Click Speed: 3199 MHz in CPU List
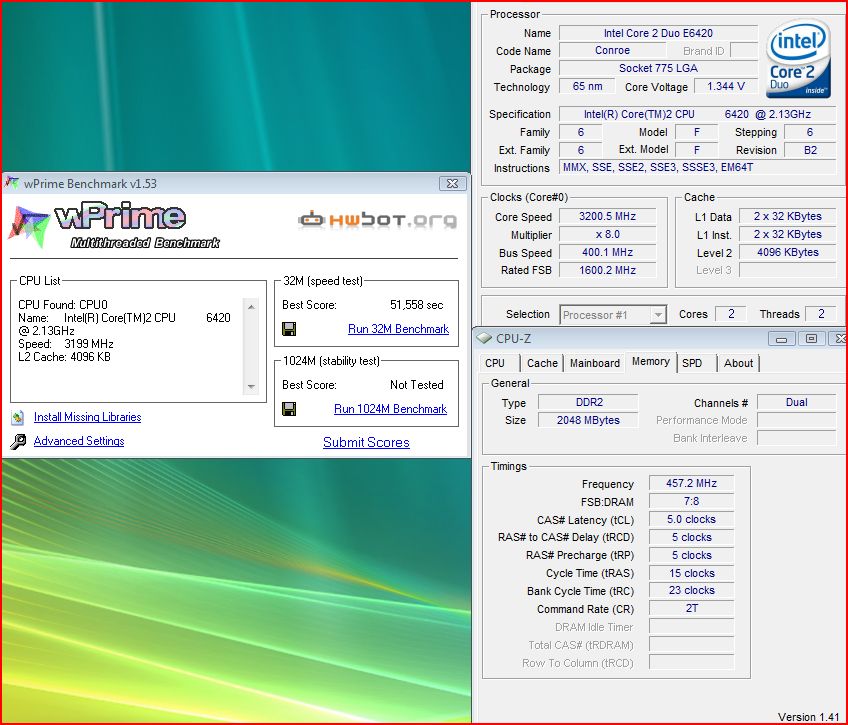 66,344
